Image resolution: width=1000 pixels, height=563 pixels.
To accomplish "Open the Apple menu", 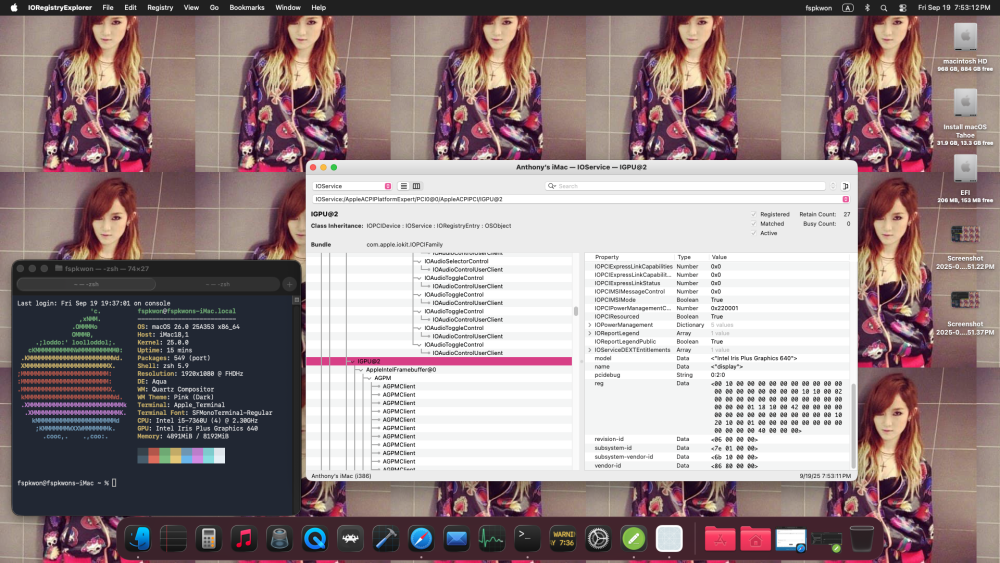I will (x=13, y=8).
